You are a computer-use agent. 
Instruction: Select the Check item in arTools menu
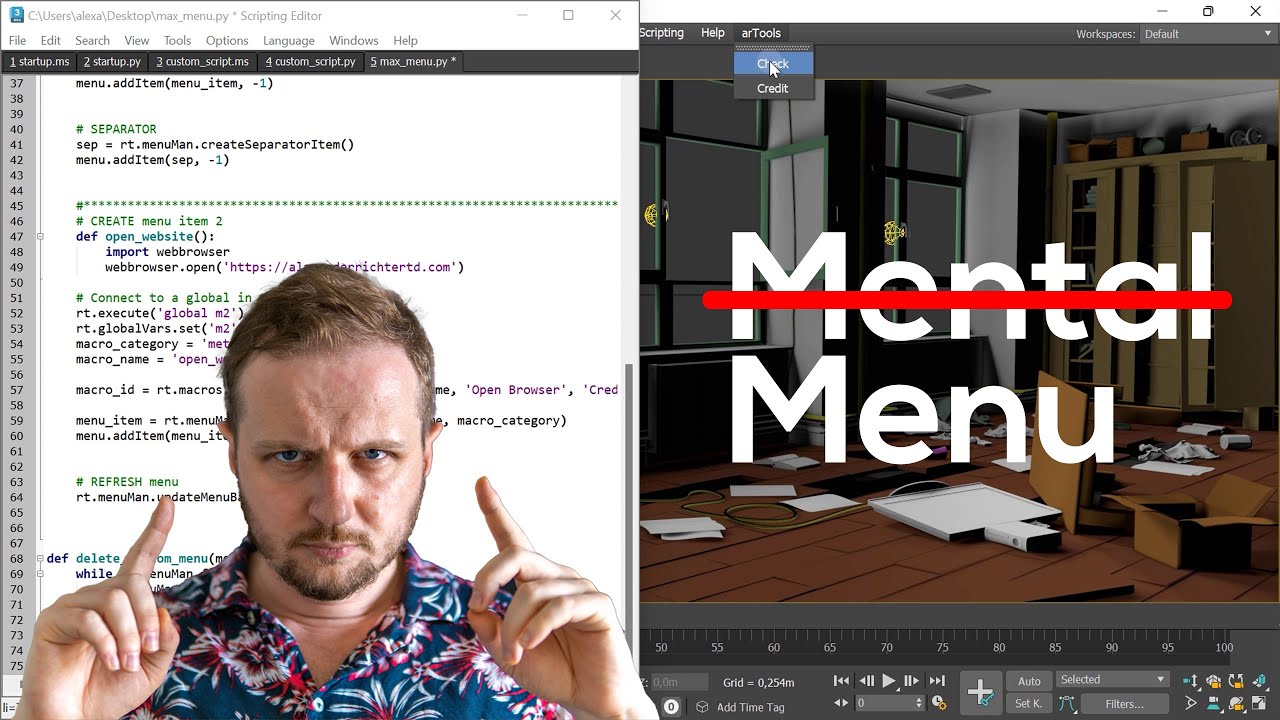[x=773, y=64]
